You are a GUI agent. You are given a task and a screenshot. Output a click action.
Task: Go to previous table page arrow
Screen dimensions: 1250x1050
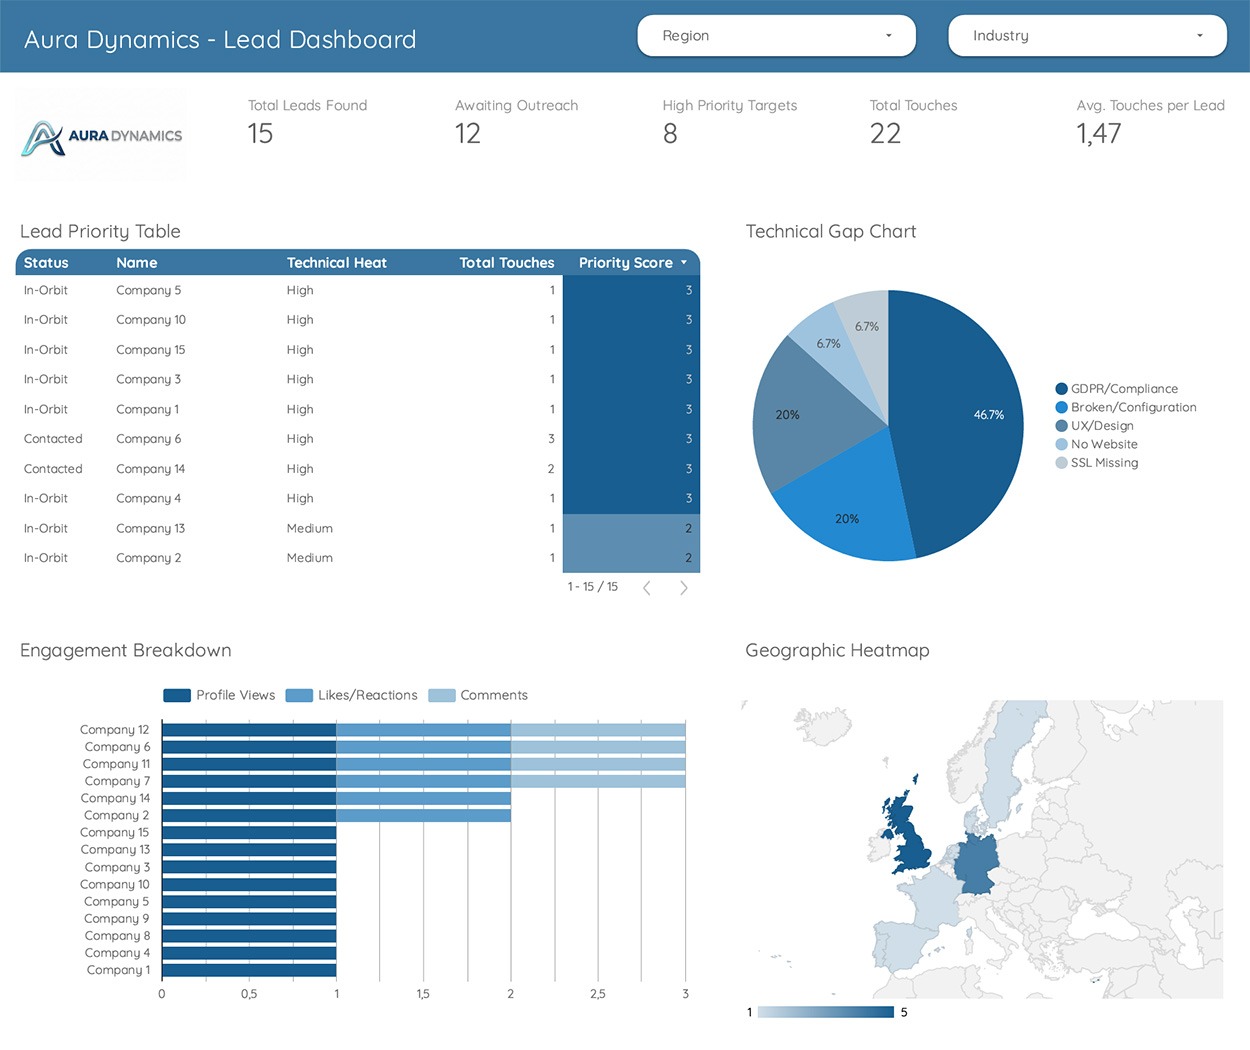tap(647, 588)
